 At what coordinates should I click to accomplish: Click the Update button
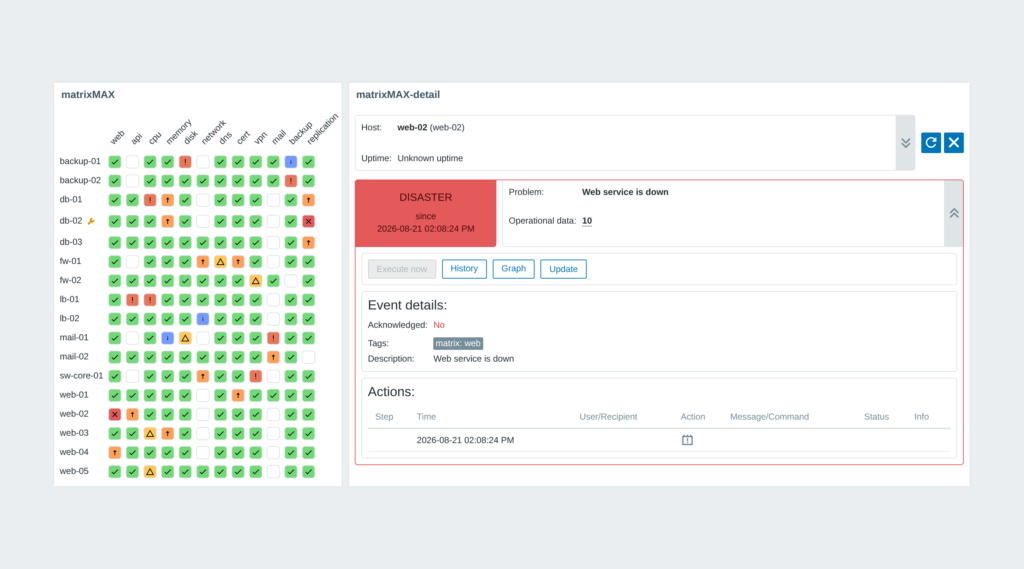563,268
